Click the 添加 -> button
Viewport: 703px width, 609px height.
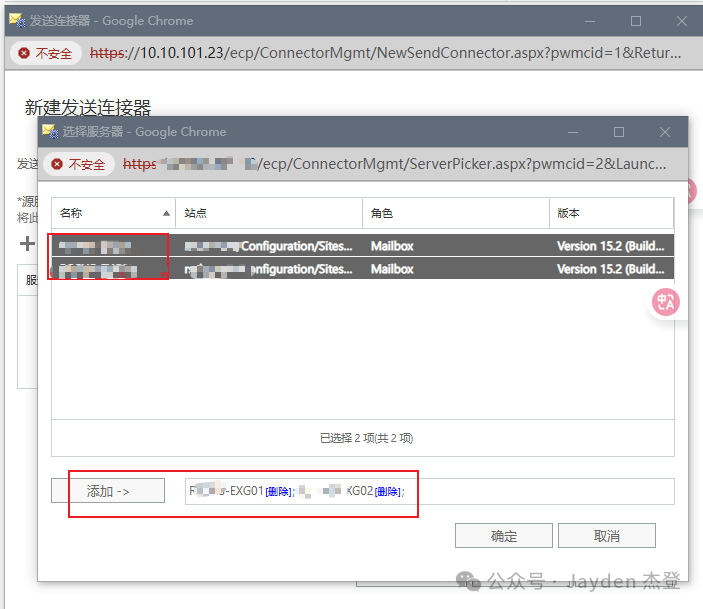(x=108, y=491)
